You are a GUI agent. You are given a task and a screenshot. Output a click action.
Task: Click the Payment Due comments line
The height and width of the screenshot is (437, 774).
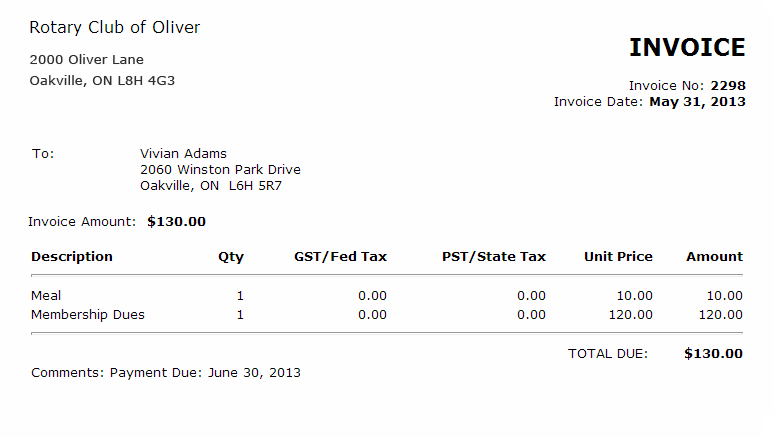tap(166, 372)
